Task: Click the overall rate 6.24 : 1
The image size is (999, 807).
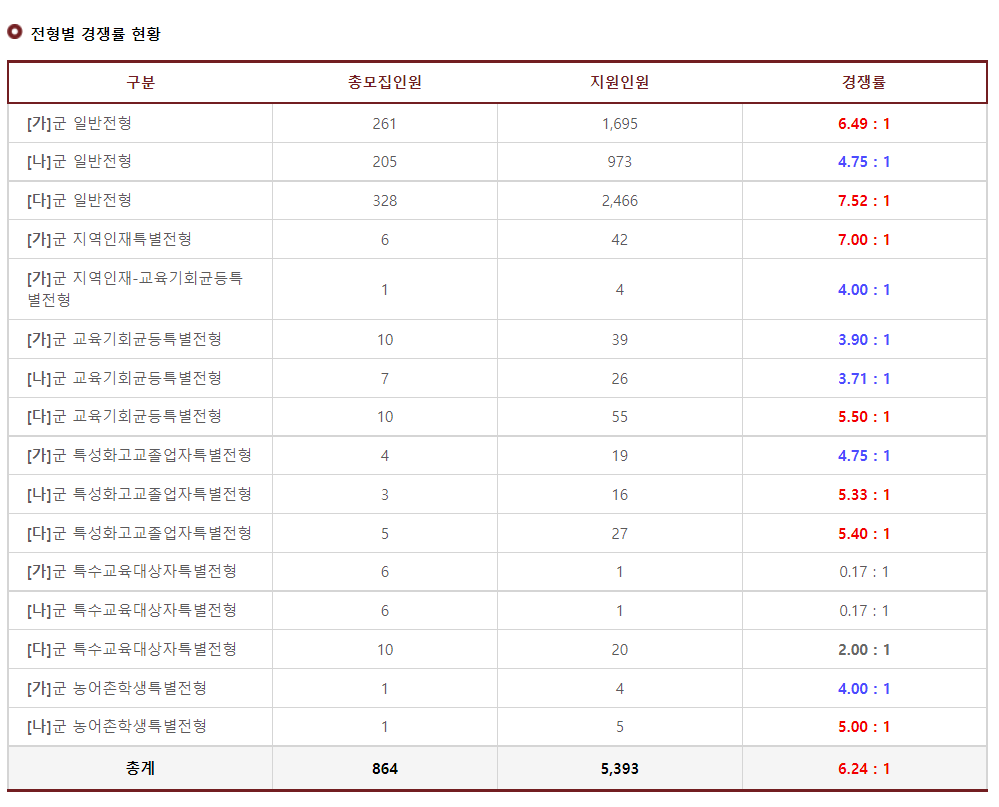Action: (863, 768)
